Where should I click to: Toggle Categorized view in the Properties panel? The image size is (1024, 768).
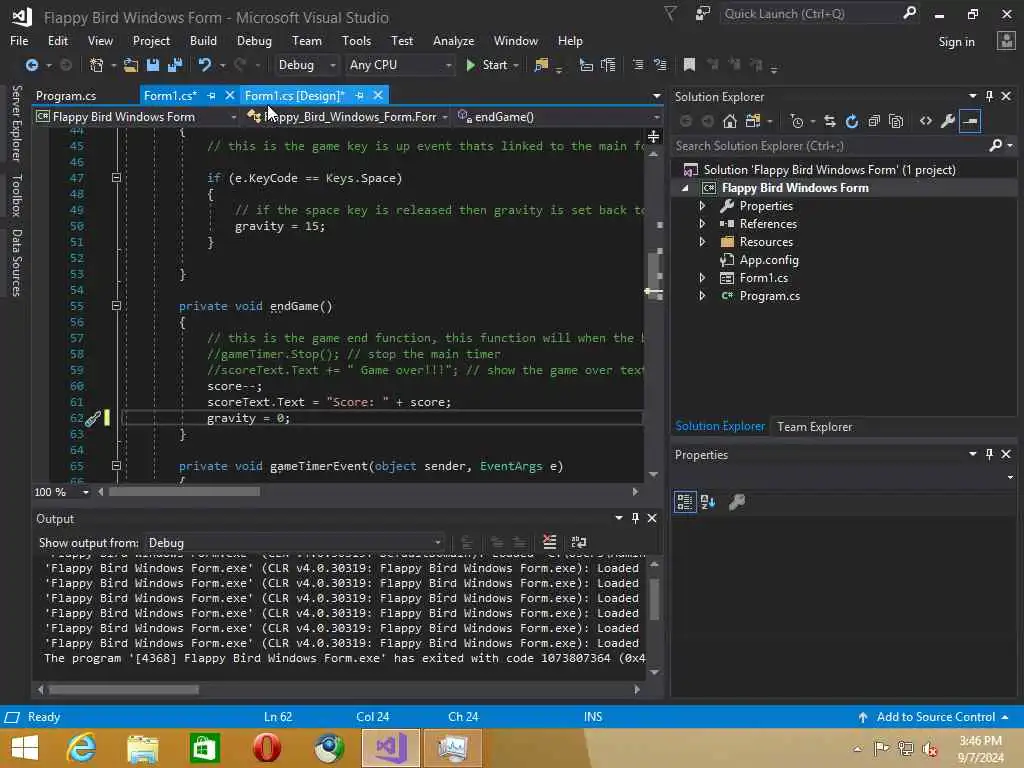click(x=684, y=502)
